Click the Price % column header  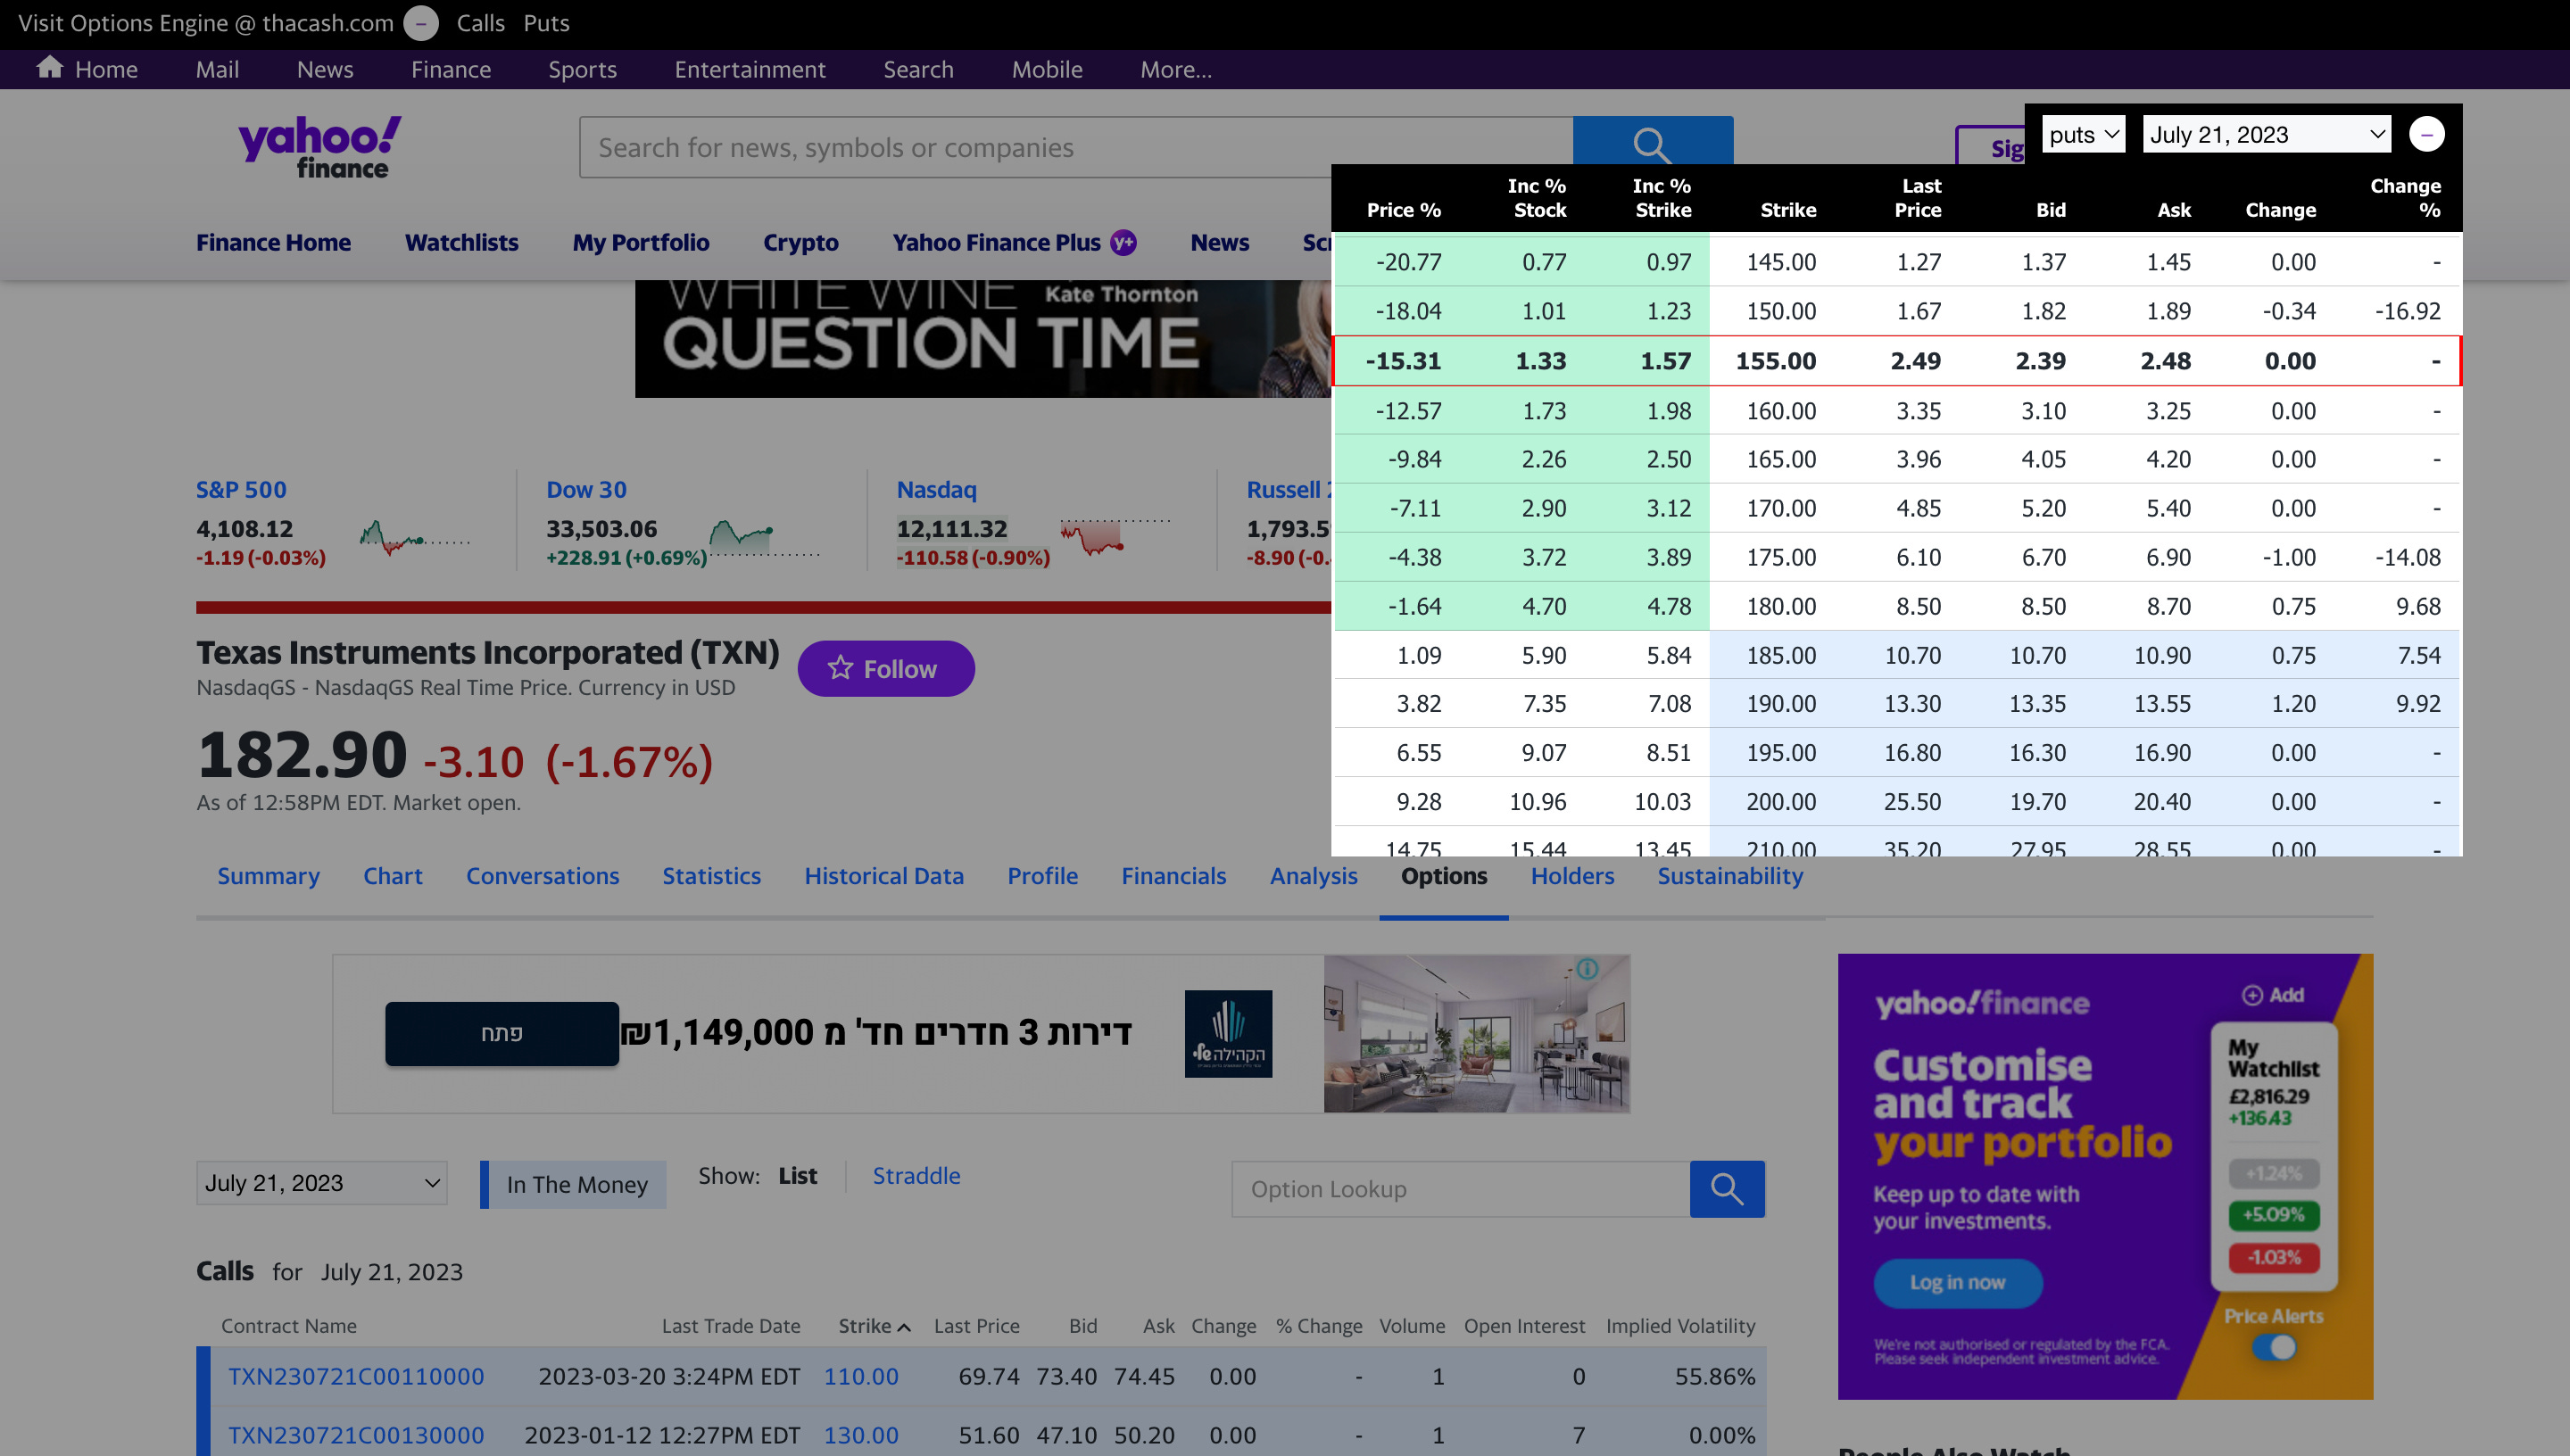click(x=1404, y=210)
